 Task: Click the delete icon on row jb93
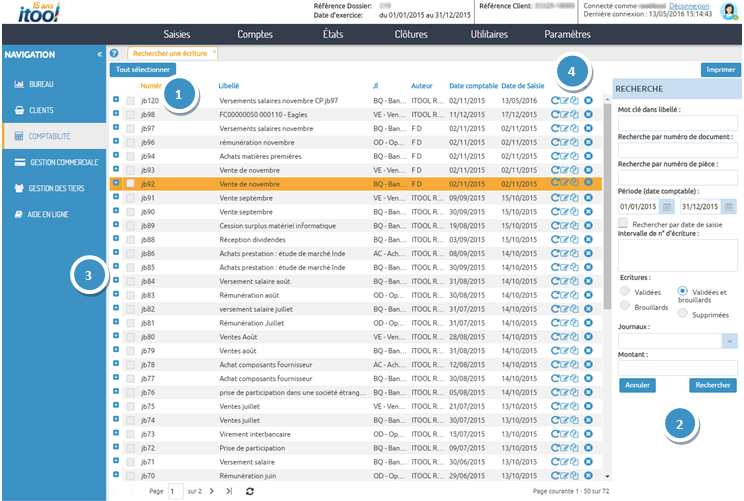tap(588, 170)
